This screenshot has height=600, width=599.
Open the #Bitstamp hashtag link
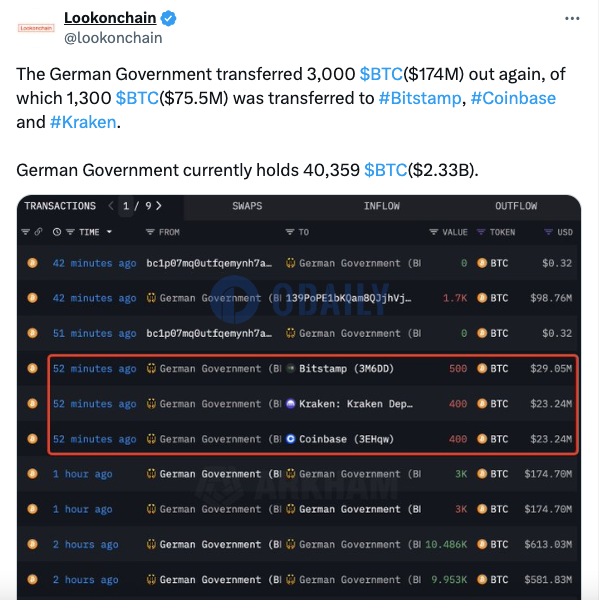[x=420, y=98]
